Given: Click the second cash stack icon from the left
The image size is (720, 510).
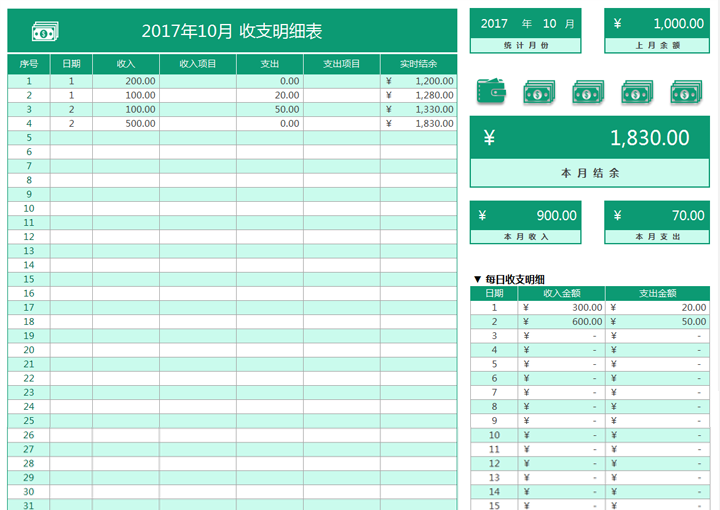Looking at the screenshot, I should tap(587, 93).
